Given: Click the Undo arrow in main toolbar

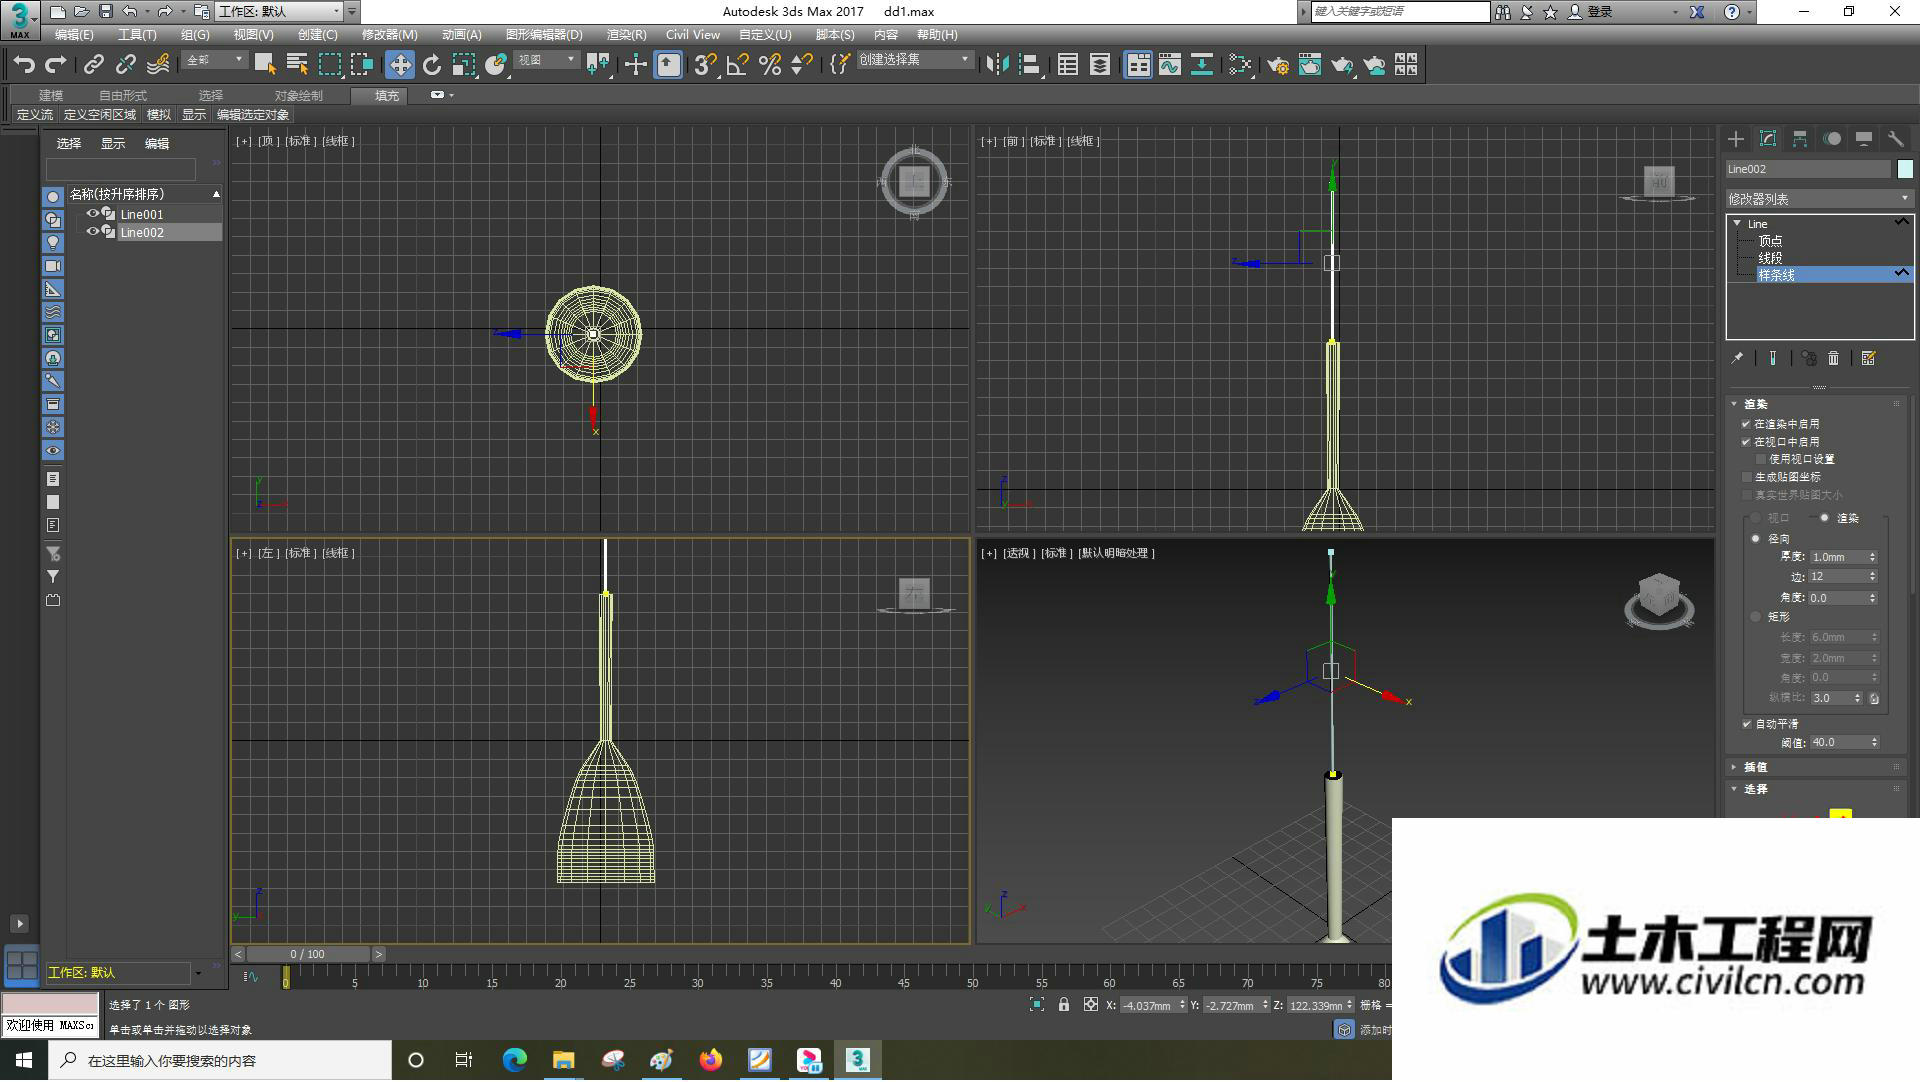Looking at the screenshot, I should (24, 65).
